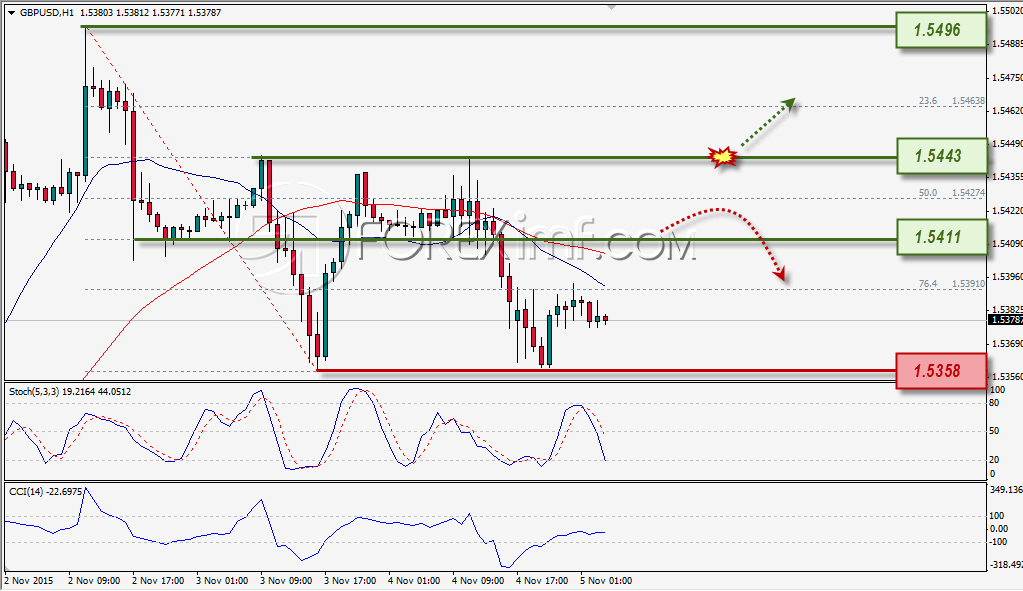Click the 2 Nov 09:00 time label

pyautogui.click(x=94, y=581)
